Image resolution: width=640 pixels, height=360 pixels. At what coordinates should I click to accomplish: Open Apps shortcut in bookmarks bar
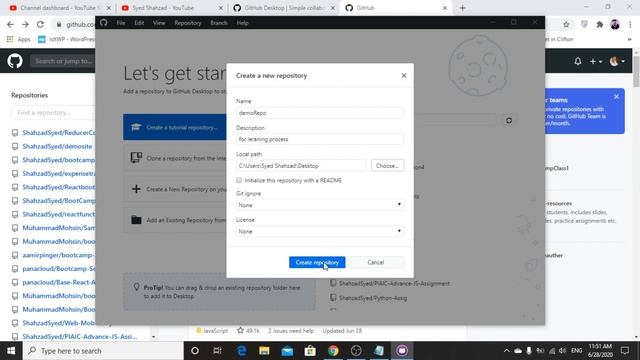point(19,39)
